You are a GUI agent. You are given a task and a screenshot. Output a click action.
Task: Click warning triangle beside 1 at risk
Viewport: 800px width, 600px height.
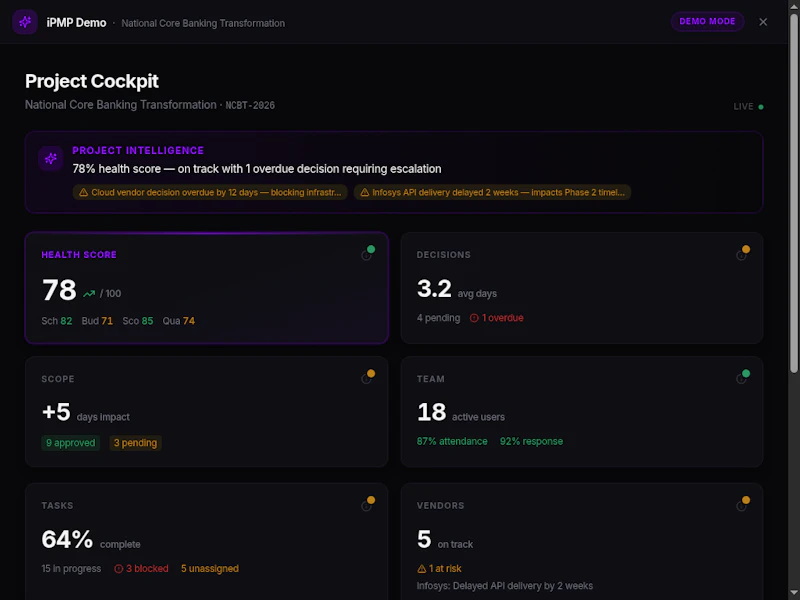[421, 568]
